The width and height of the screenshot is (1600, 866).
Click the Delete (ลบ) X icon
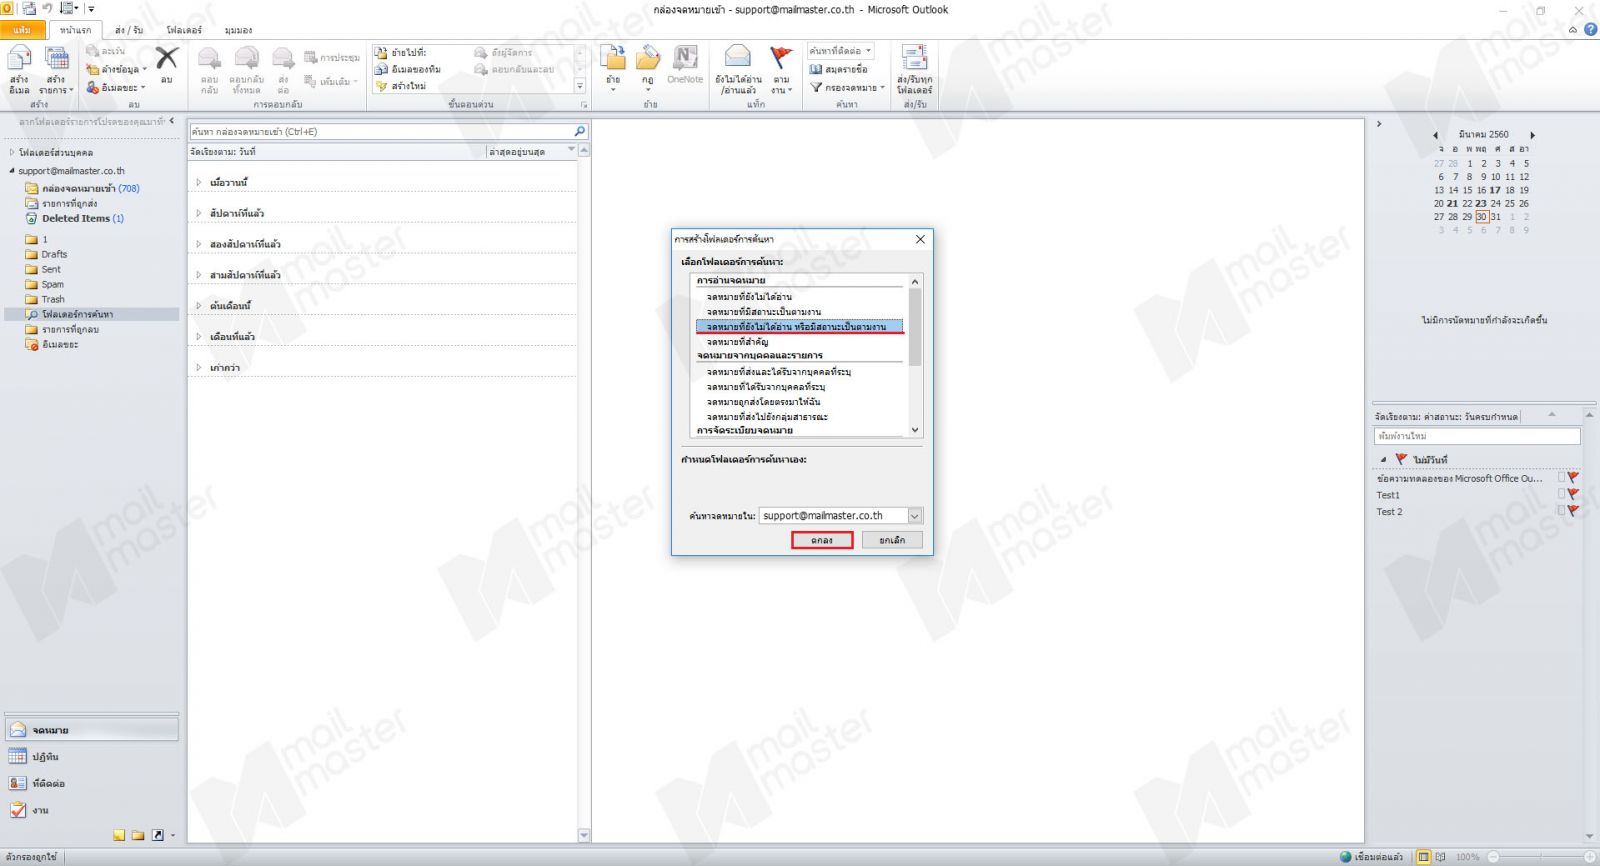point(167,58)
